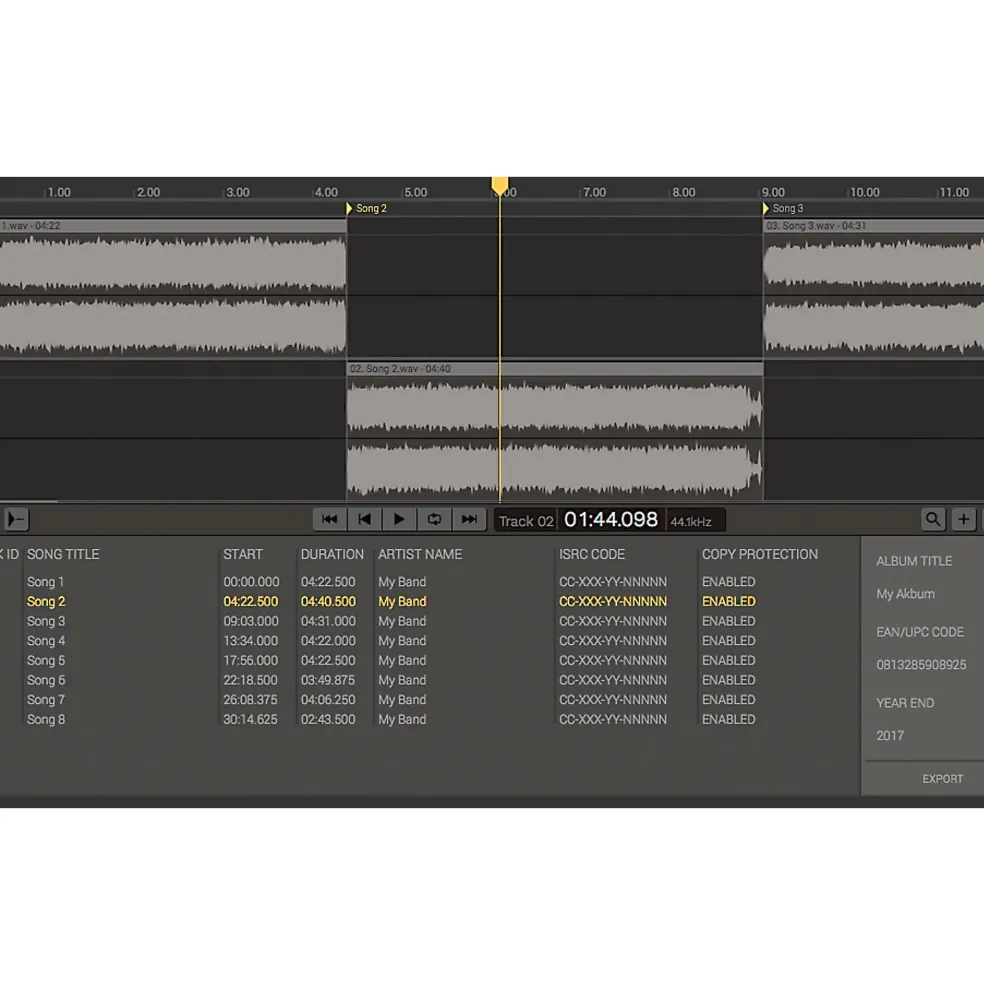
Task: Click the COPY PROTECTION column header
Action: 760,554
